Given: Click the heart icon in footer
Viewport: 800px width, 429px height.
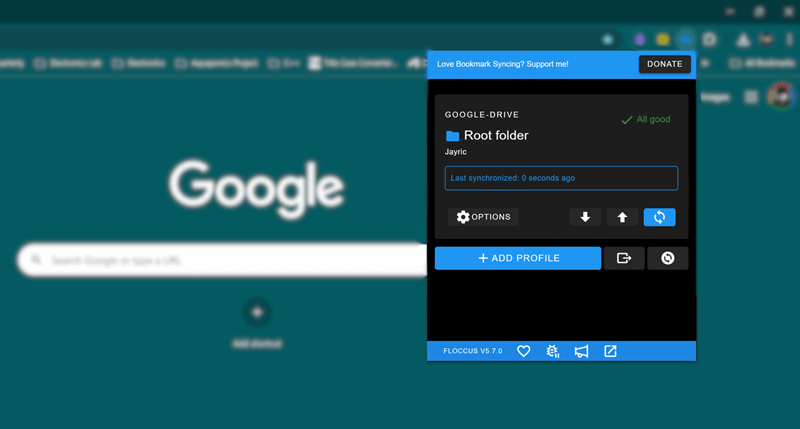Looking at the screenshot, I should (523, 351).
